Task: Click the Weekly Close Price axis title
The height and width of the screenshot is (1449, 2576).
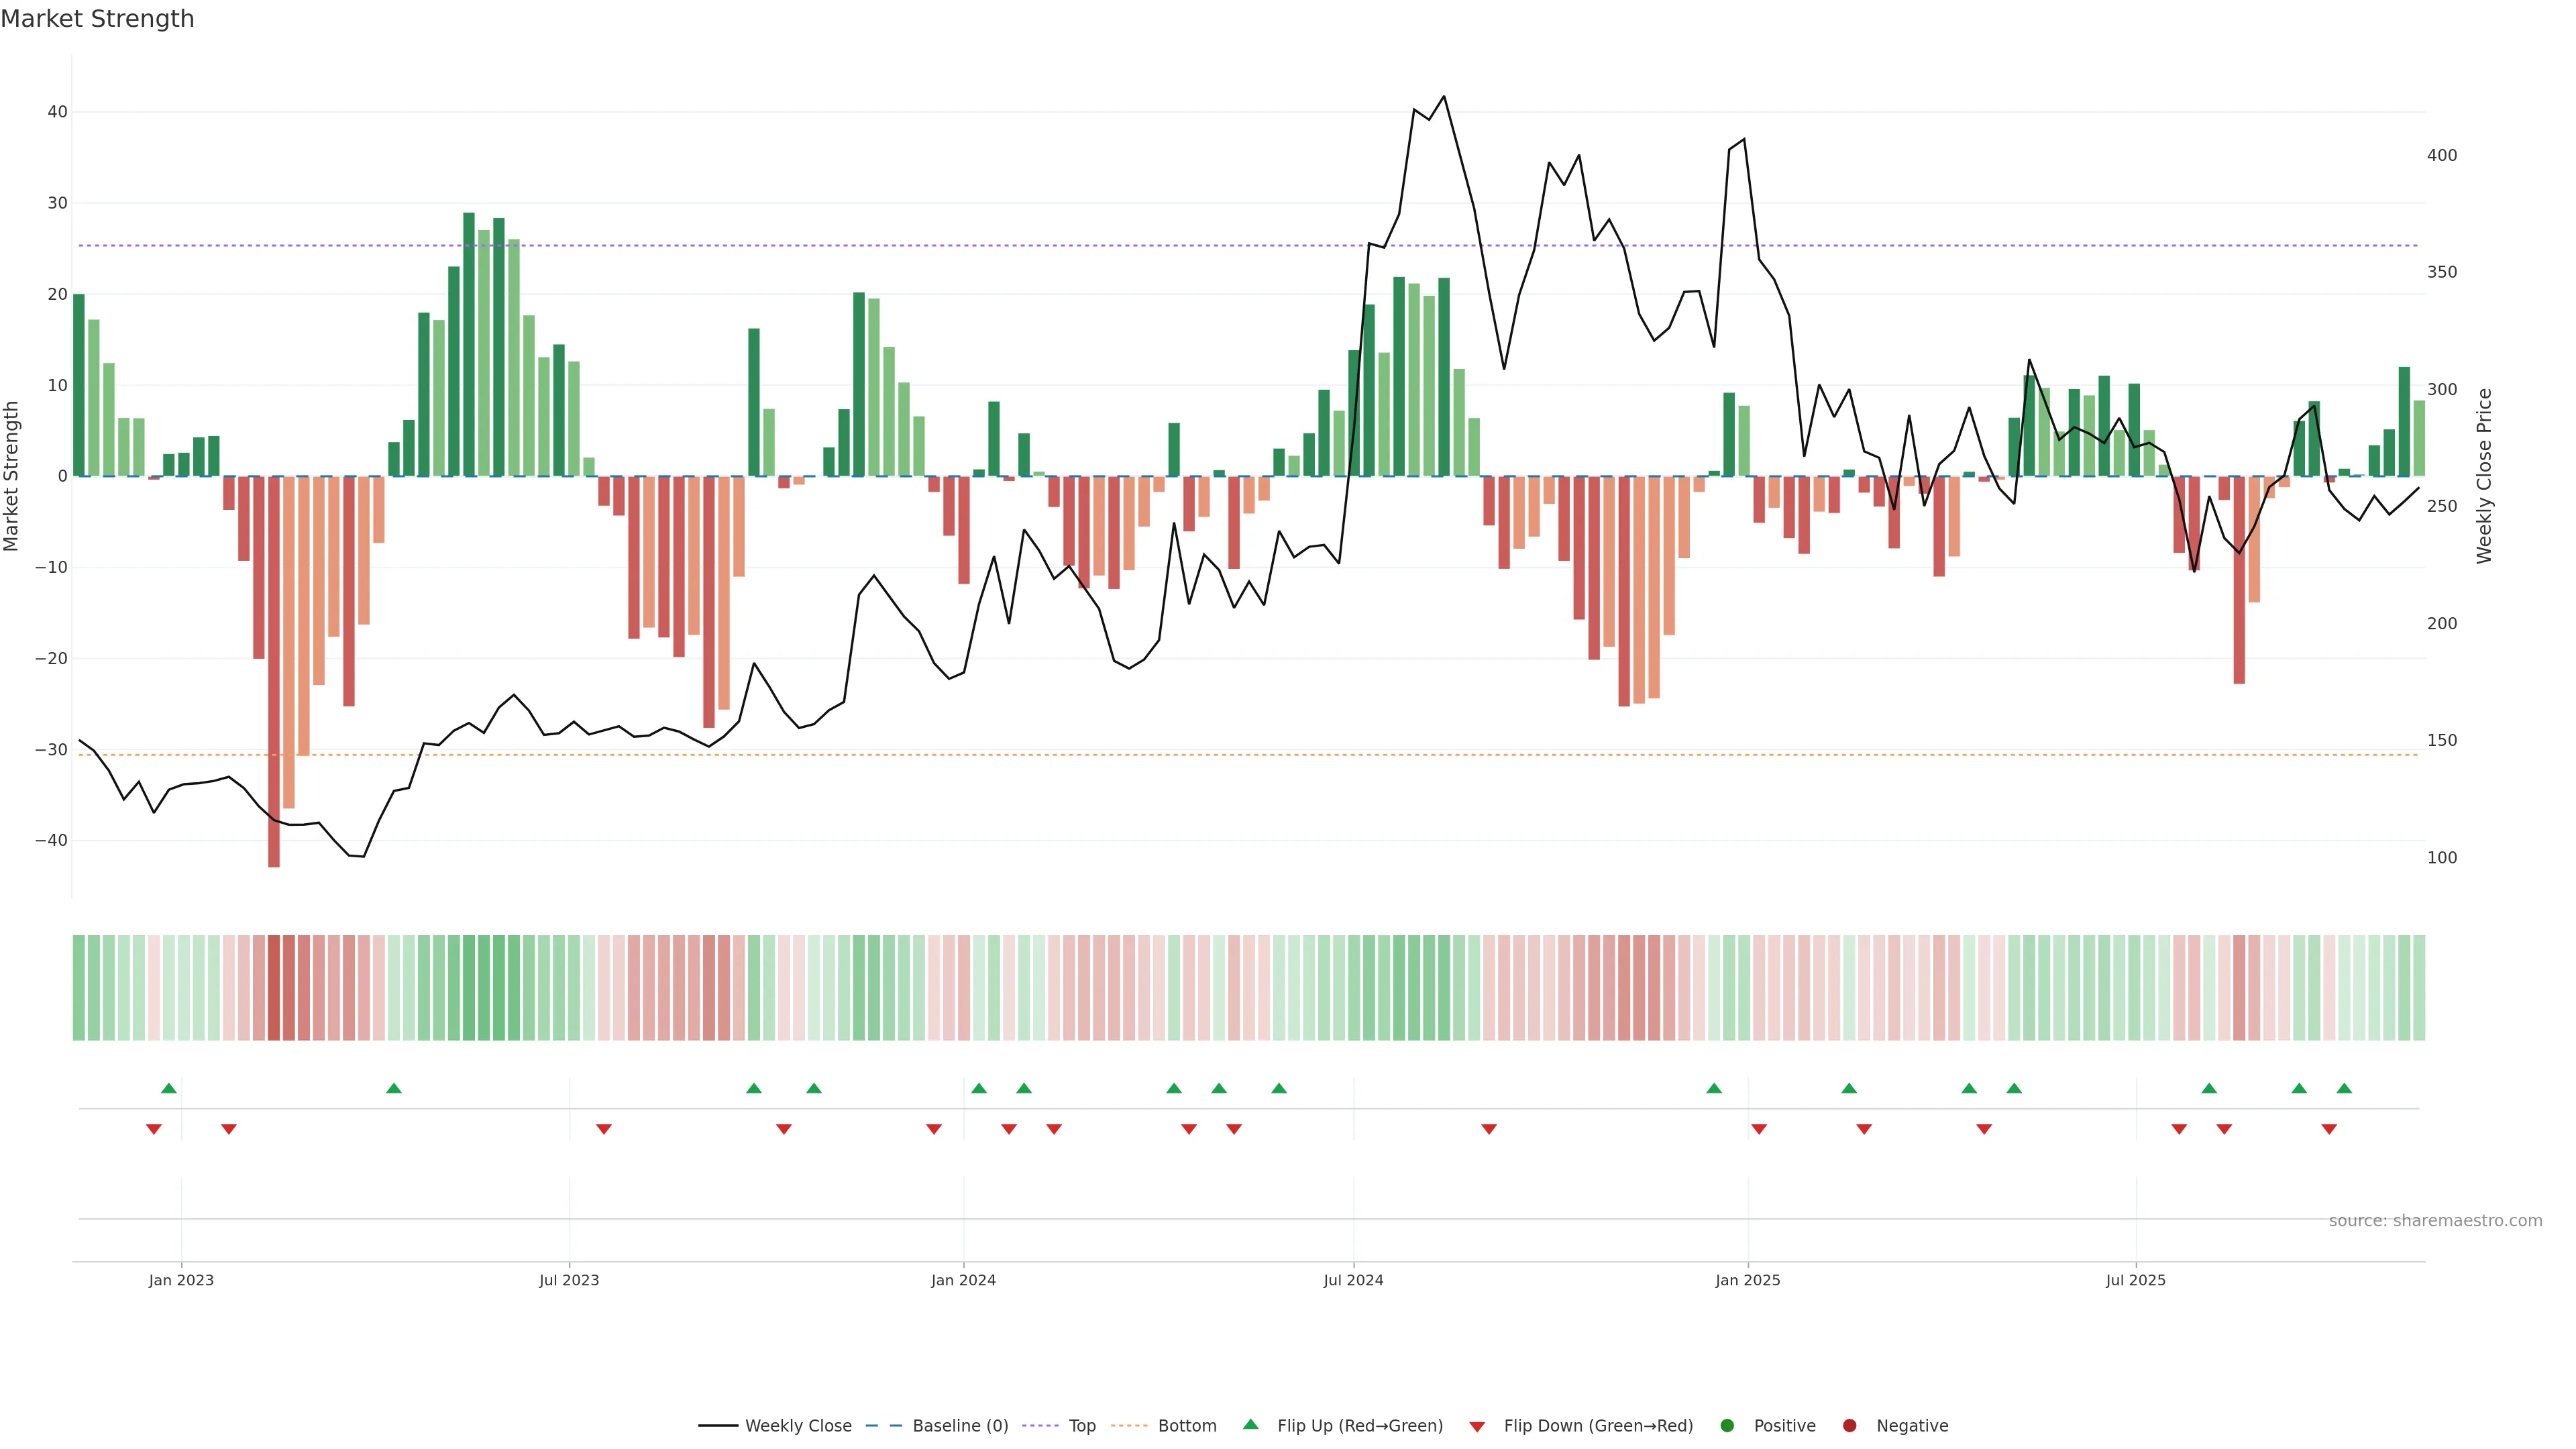Action: click(2484, 476)
